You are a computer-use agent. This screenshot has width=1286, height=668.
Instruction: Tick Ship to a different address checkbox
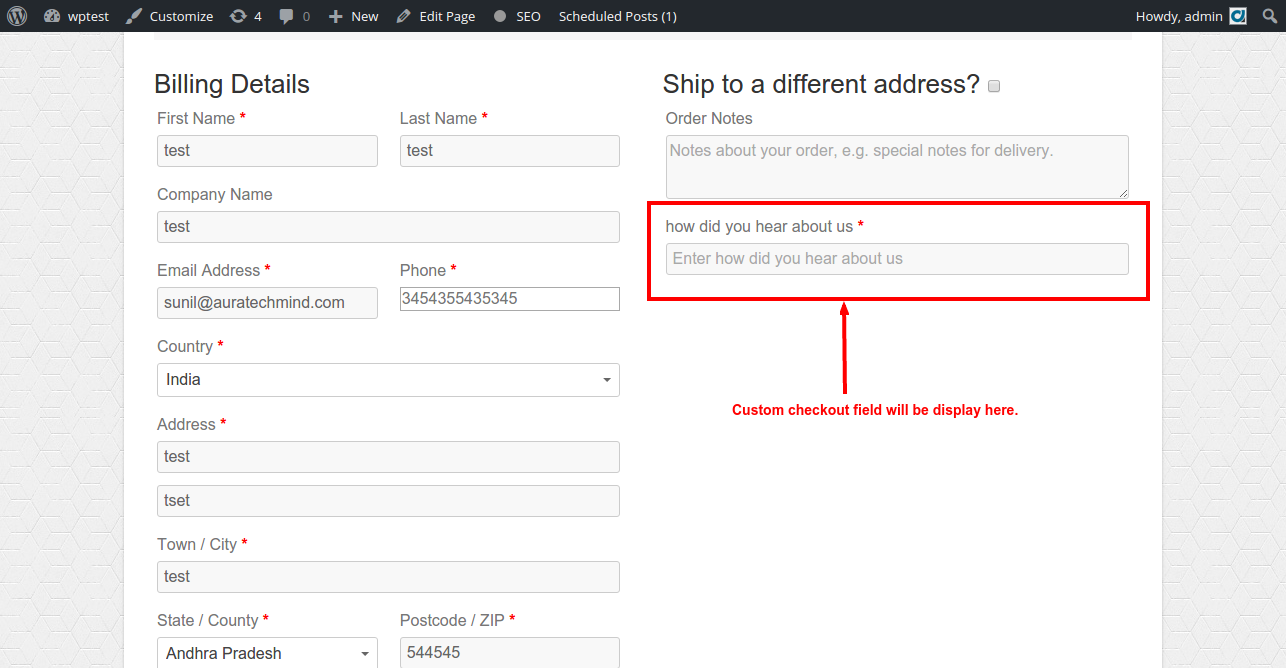[994, 86]
